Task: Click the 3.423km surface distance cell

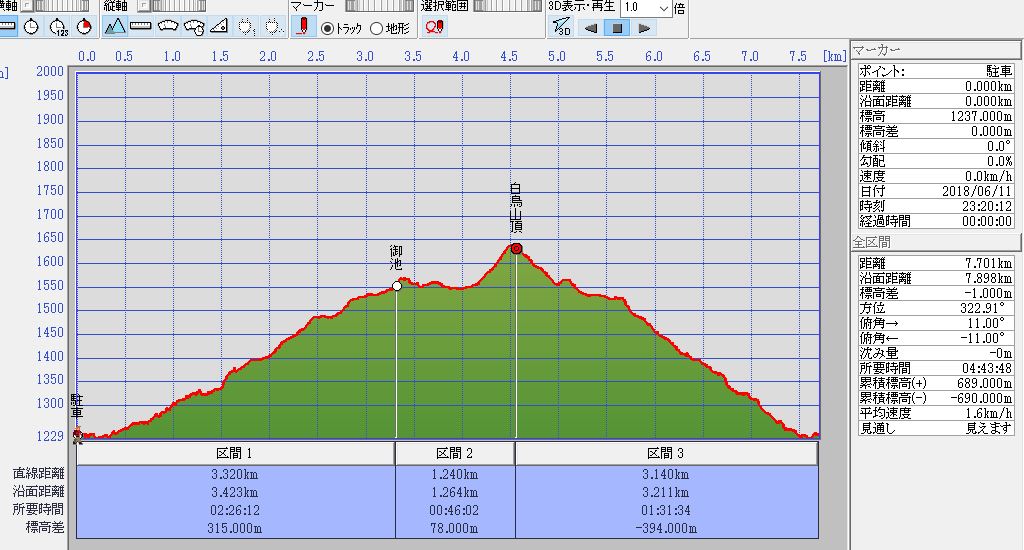Action: [234, 493]
